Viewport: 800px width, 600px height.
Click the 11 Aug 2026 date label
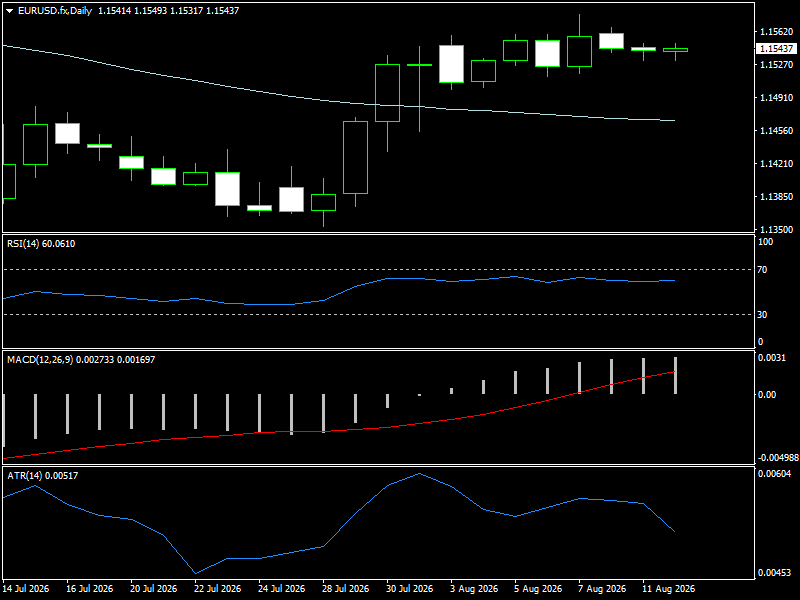pyautogui.click(x=668, y=589)
